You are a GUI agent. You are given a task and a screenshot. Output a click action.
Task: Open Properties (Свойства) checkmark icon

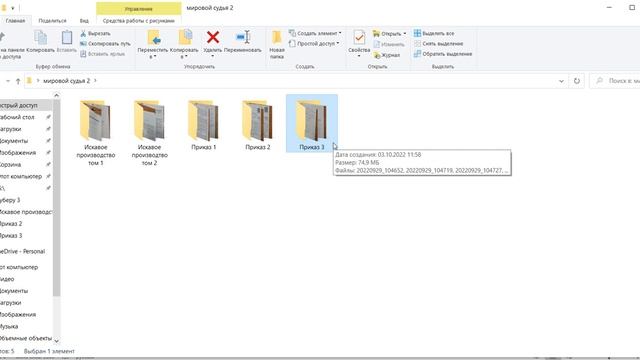pos(359,38)
